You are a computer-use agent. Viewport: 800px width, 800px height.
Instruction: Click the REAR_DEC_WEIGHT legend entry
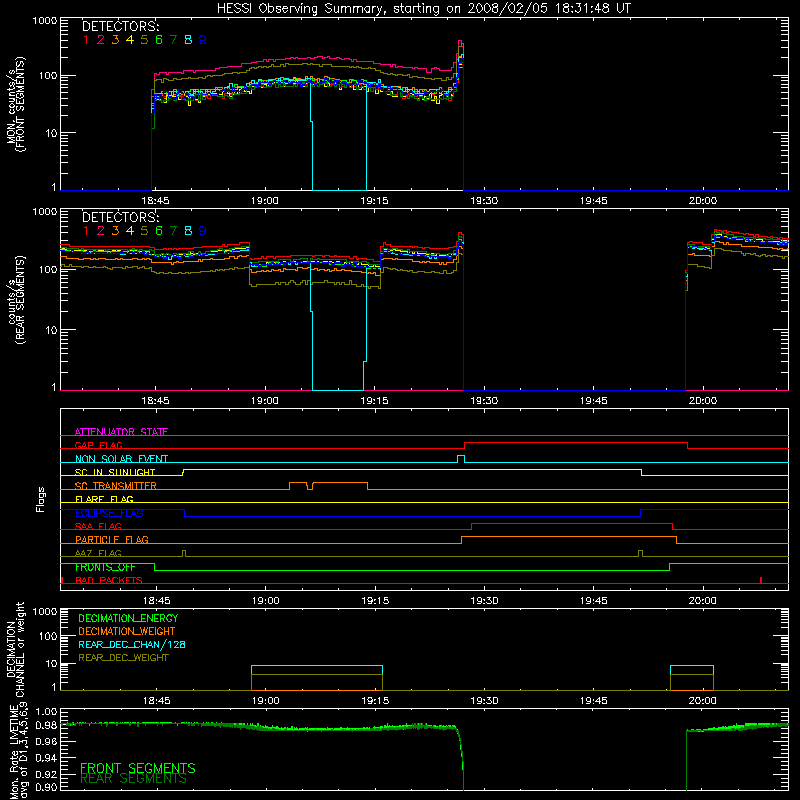point(123,658)
